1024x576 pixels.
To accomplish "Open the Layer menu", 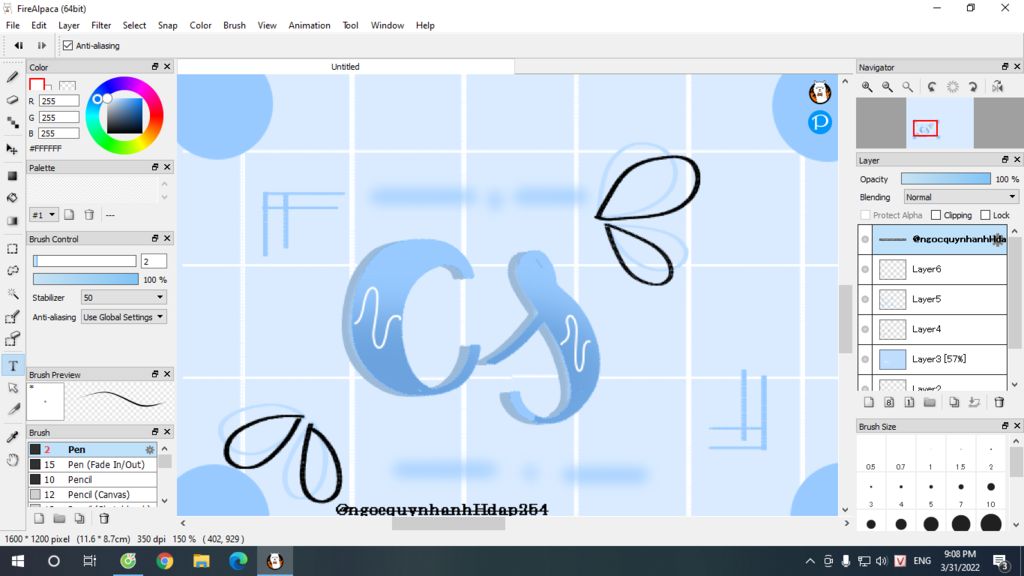I will 69,25.
